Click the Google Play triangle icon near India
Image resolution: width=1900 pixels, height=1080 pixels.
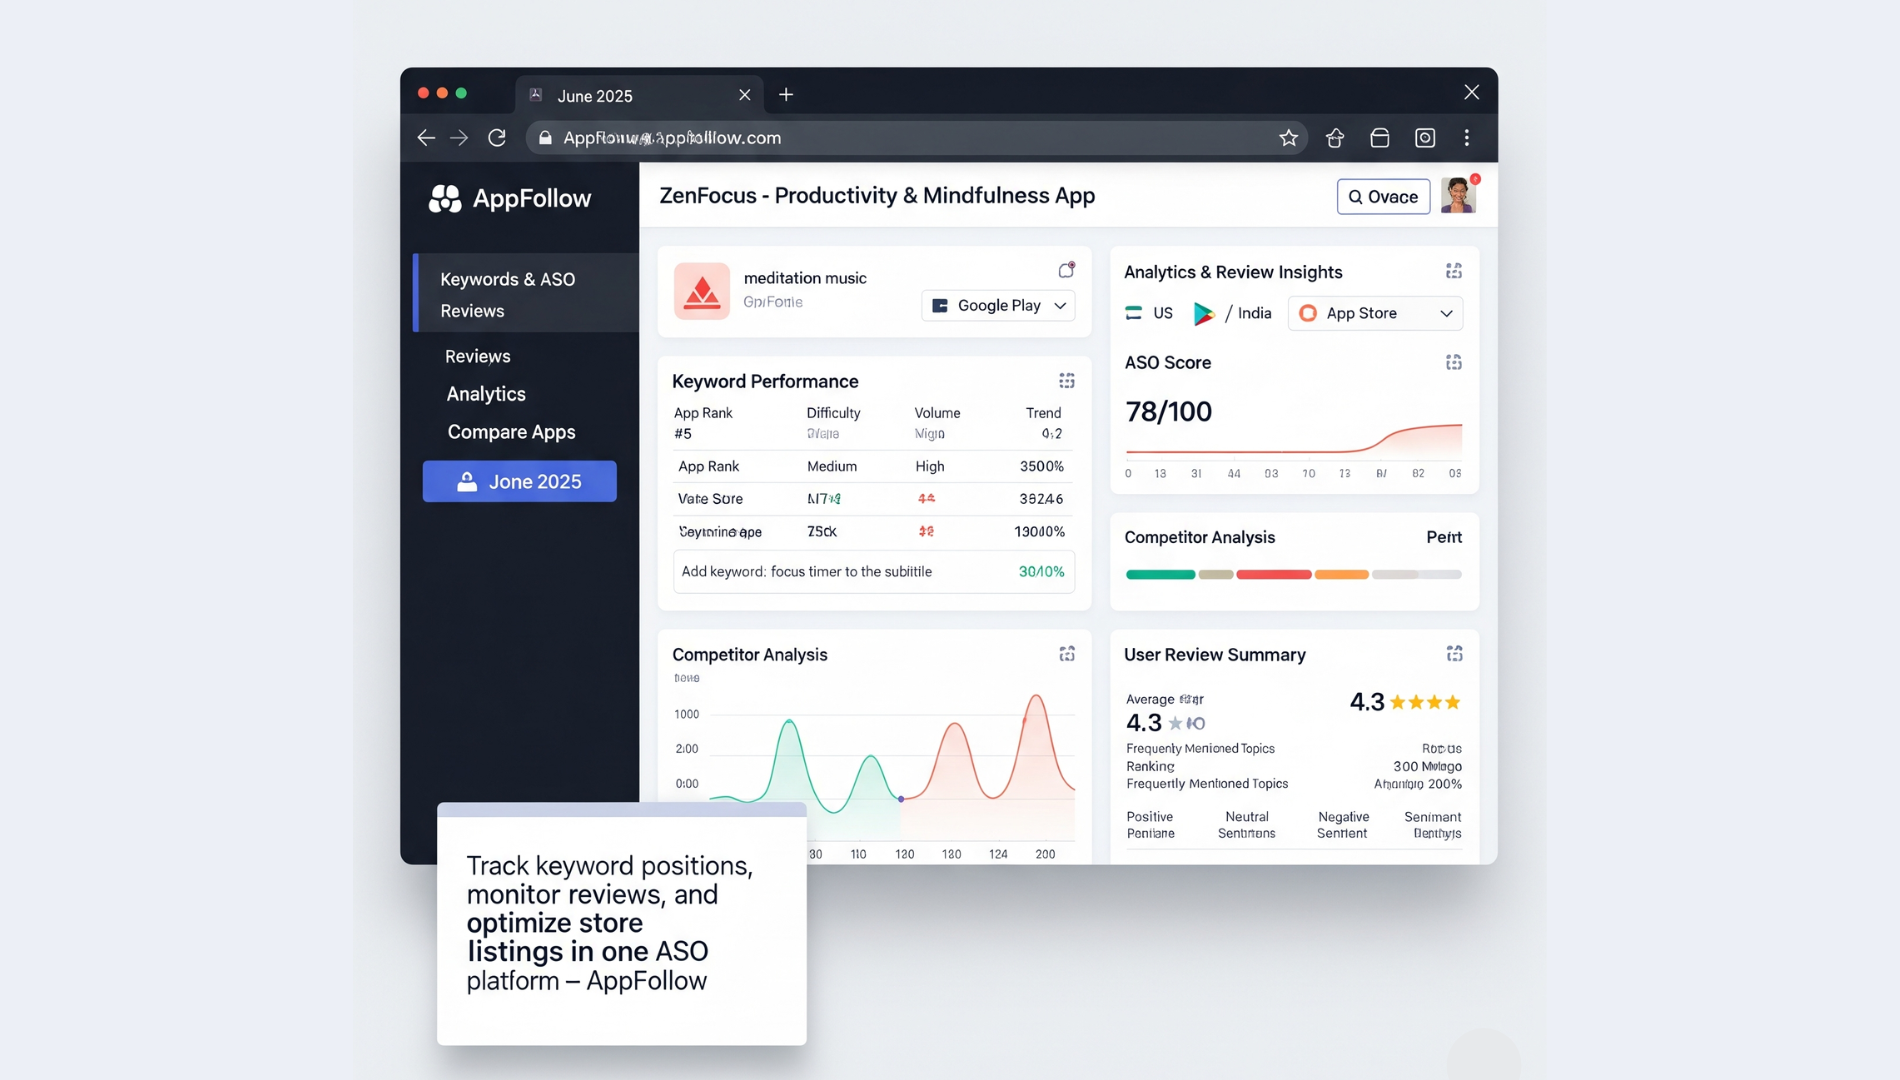coord(1203,314)
